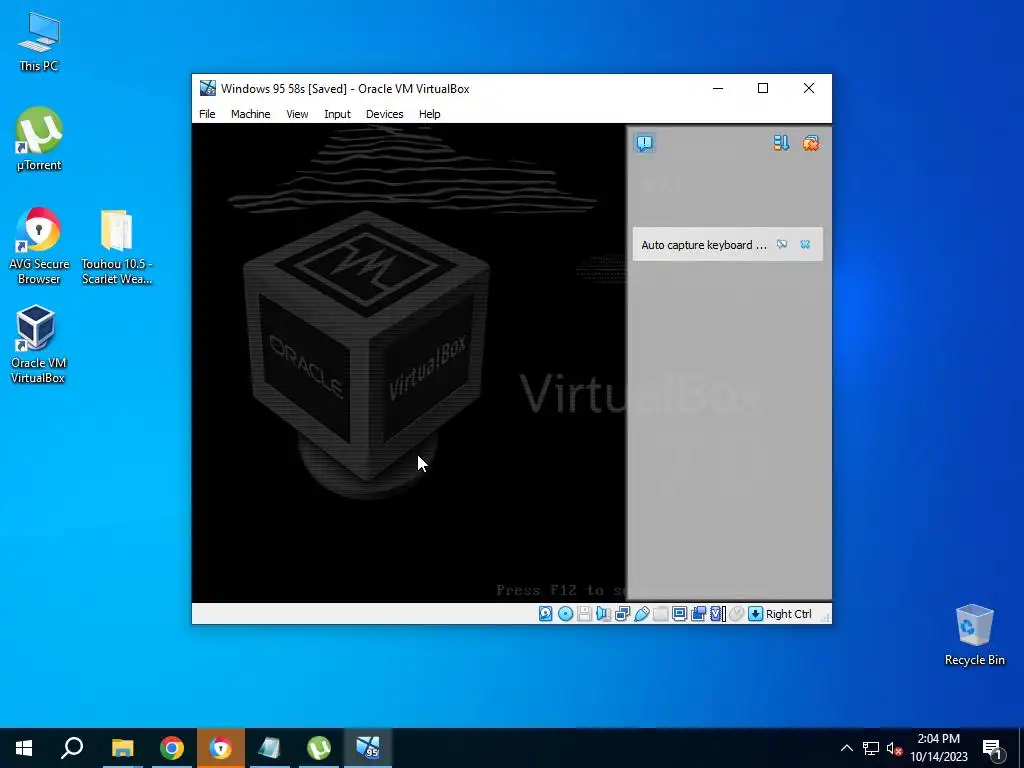Click the notification order sort icon
The width and height of the screenshot is (1024, 768).
(x=781, y=143)
